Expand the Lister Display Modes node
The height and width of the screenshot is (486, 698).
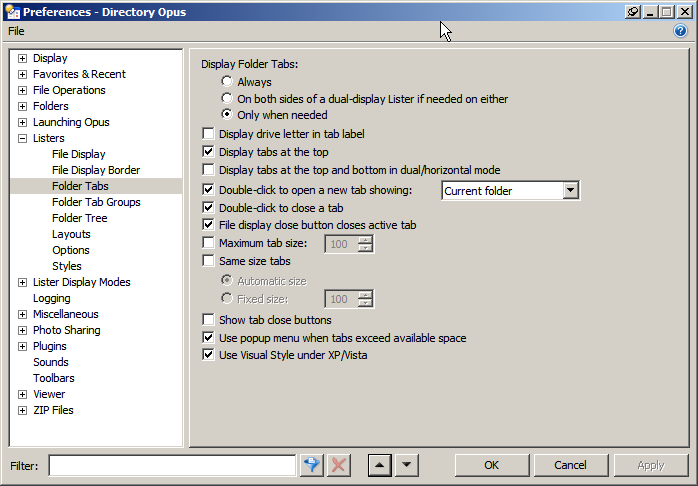click(22, 282)
